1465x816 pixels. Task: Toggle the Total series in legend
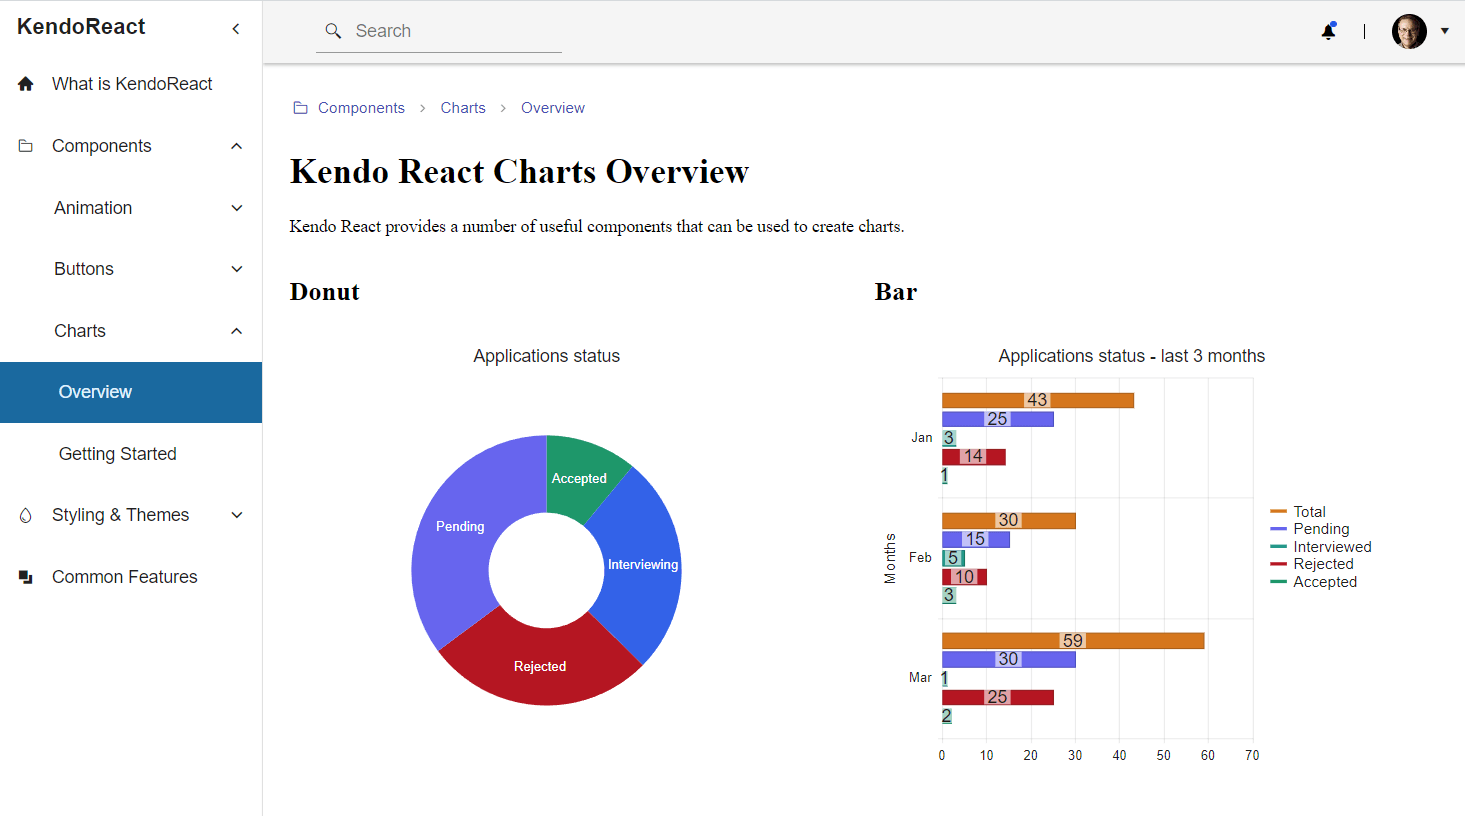[1298, 511]
